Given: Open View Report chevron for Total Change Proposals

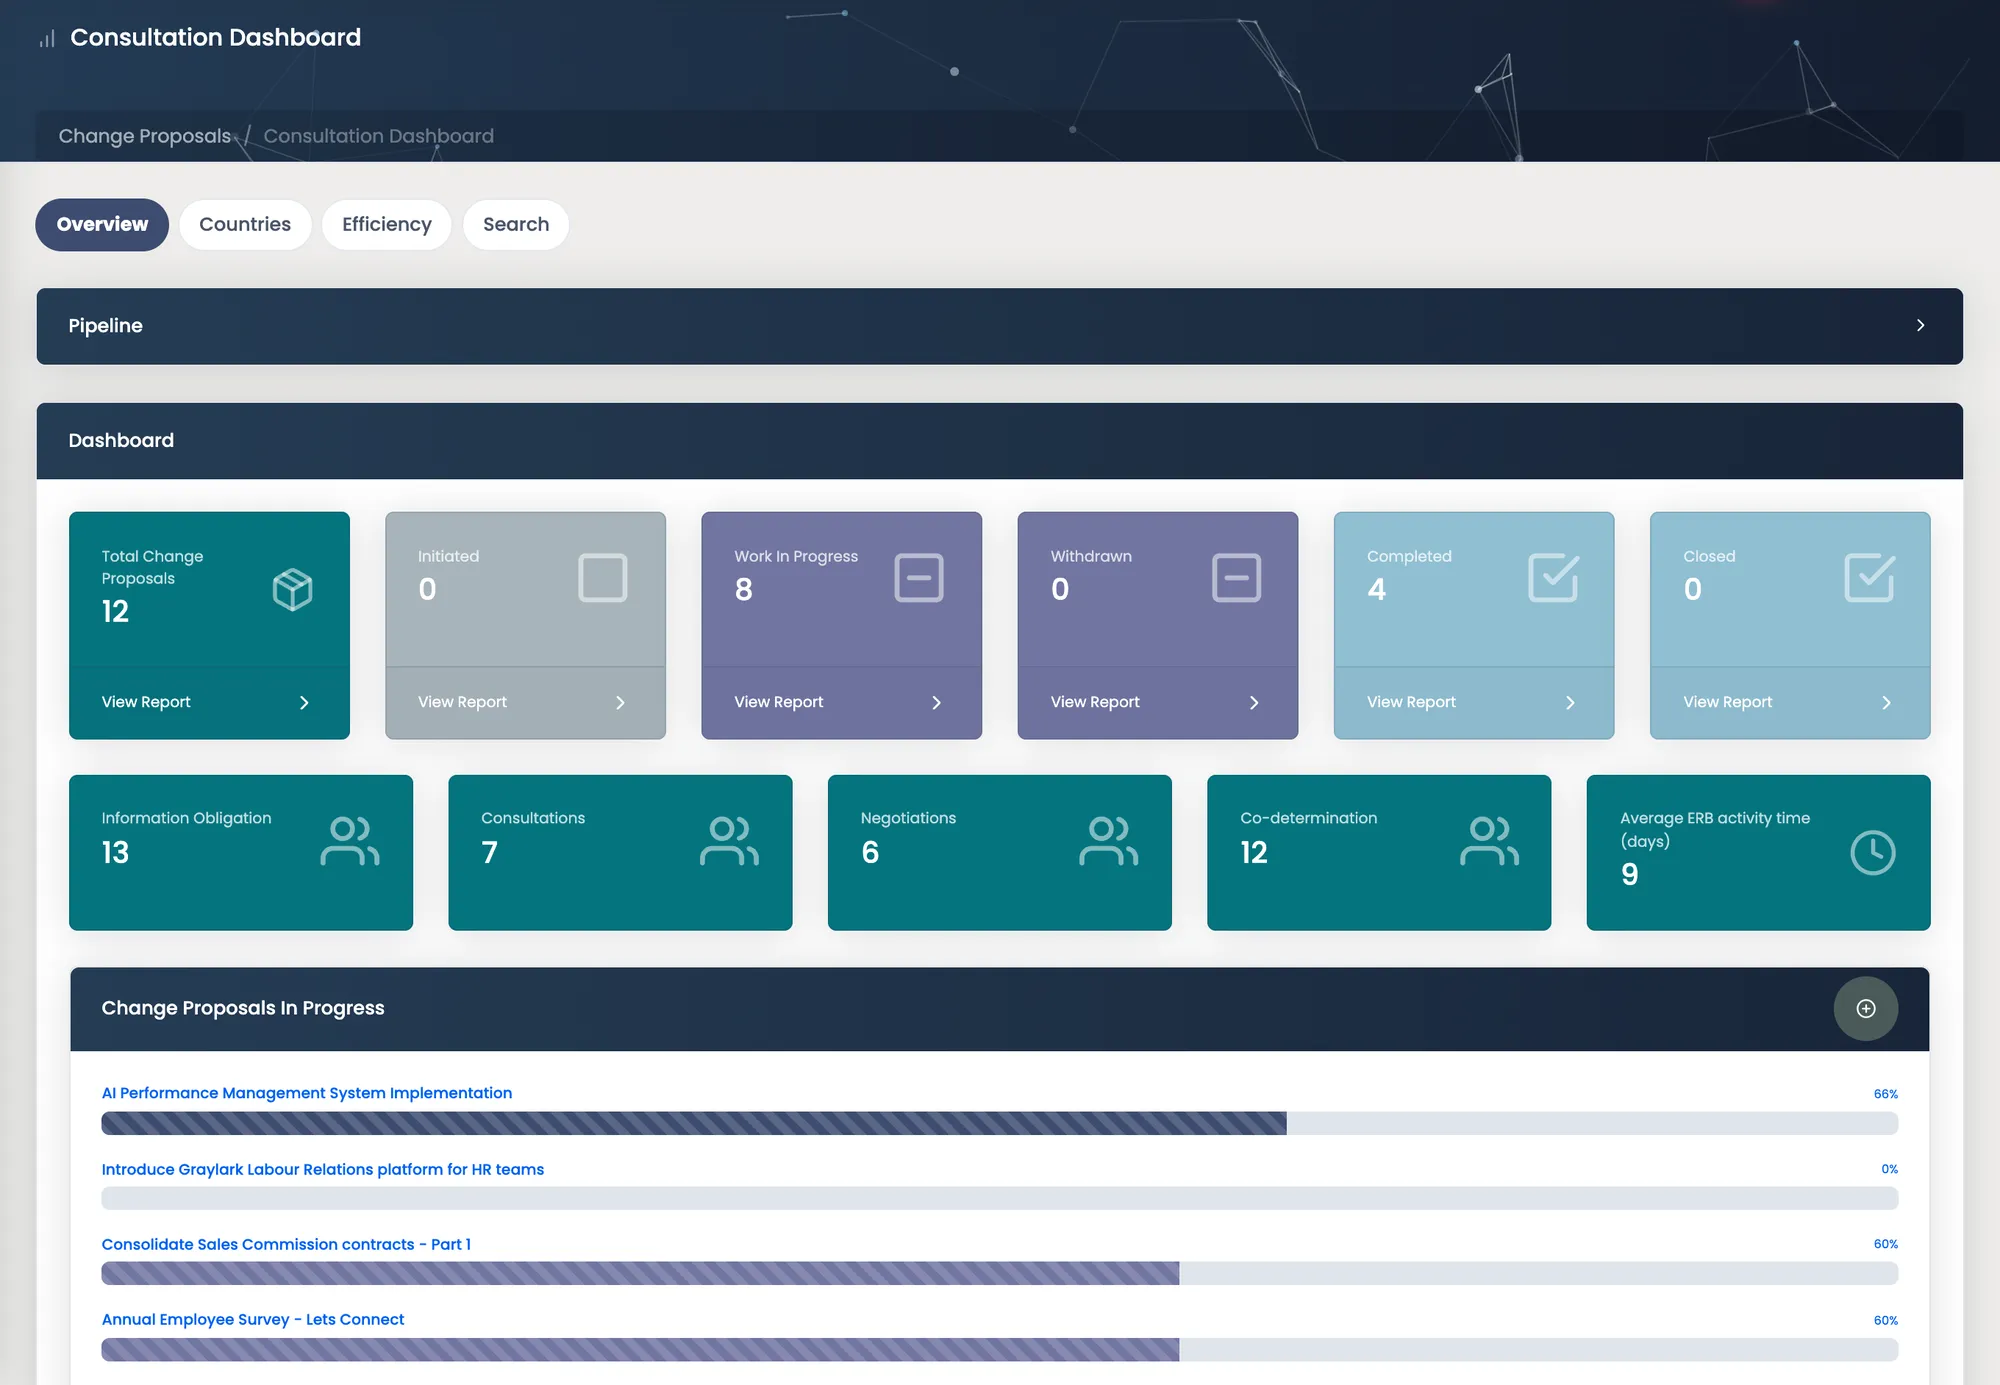Looking at the screenshot, I should point(304,703).
